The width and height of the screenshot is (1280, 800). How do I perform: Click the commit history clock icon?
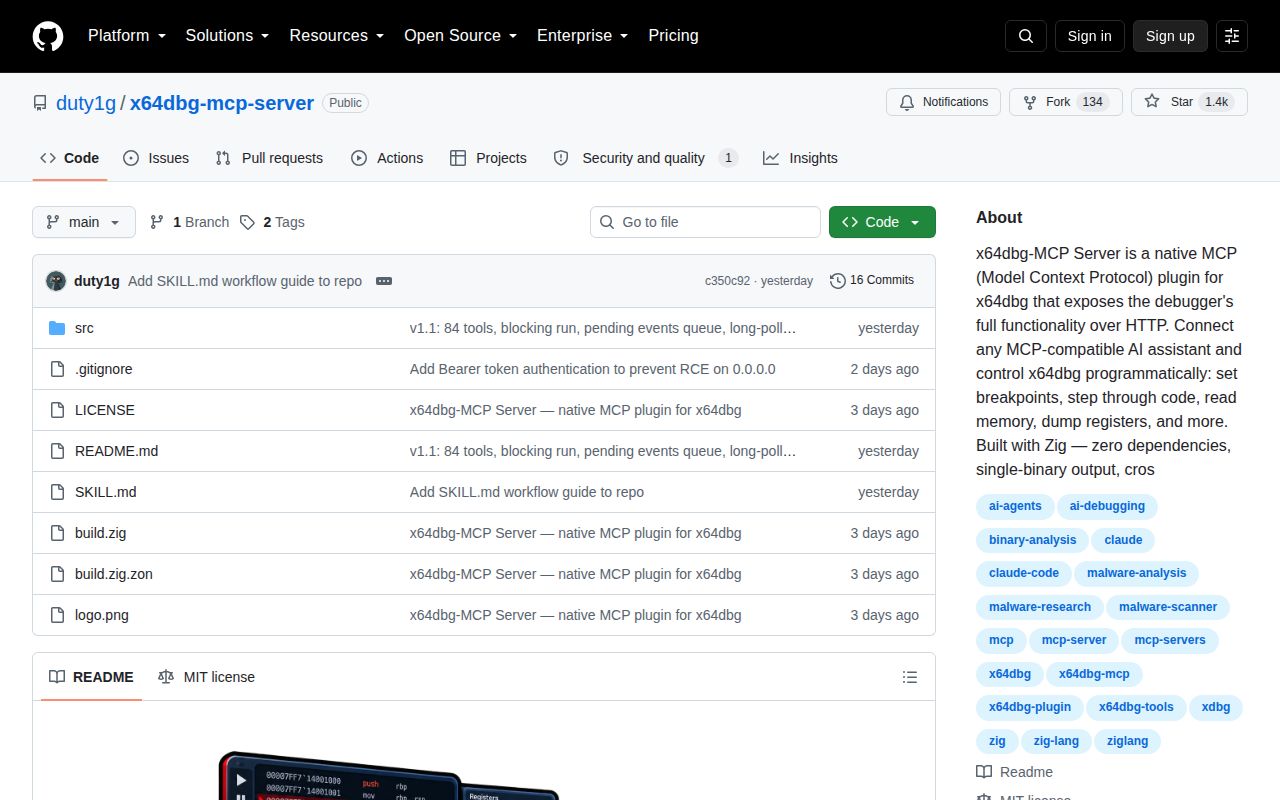(x=838, y=281)
